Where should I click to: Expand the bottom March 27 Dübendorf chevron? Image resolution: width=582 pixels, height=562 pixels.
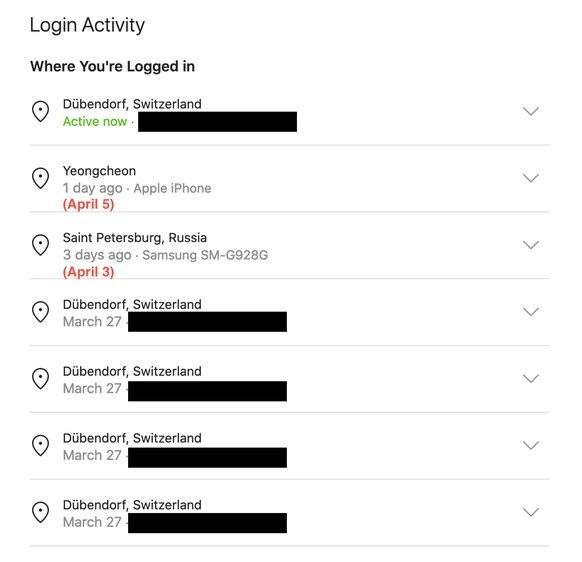(x=531, y=512)
